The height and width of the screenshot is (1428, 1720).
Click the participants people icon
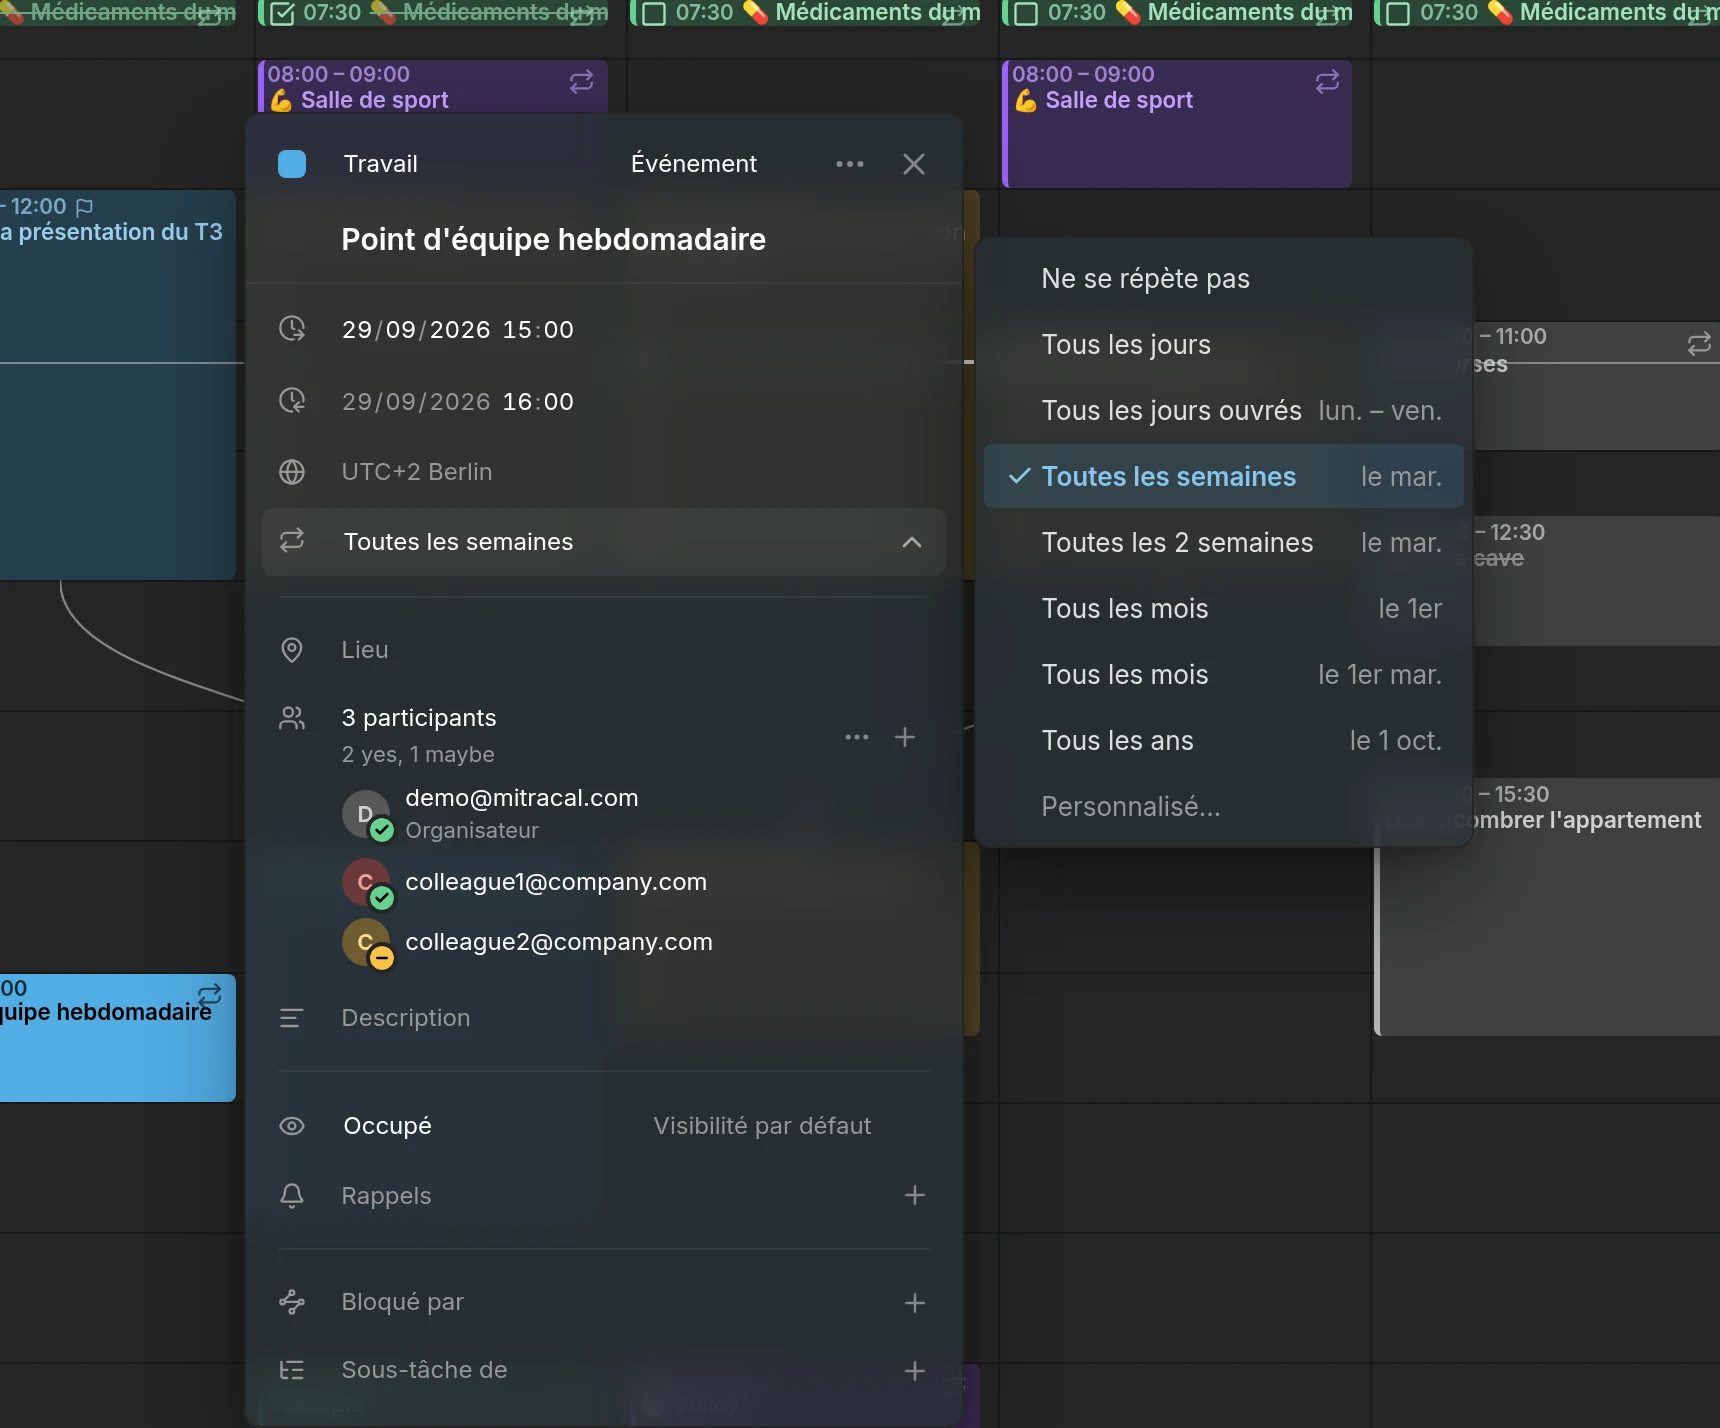pos(292,718)
